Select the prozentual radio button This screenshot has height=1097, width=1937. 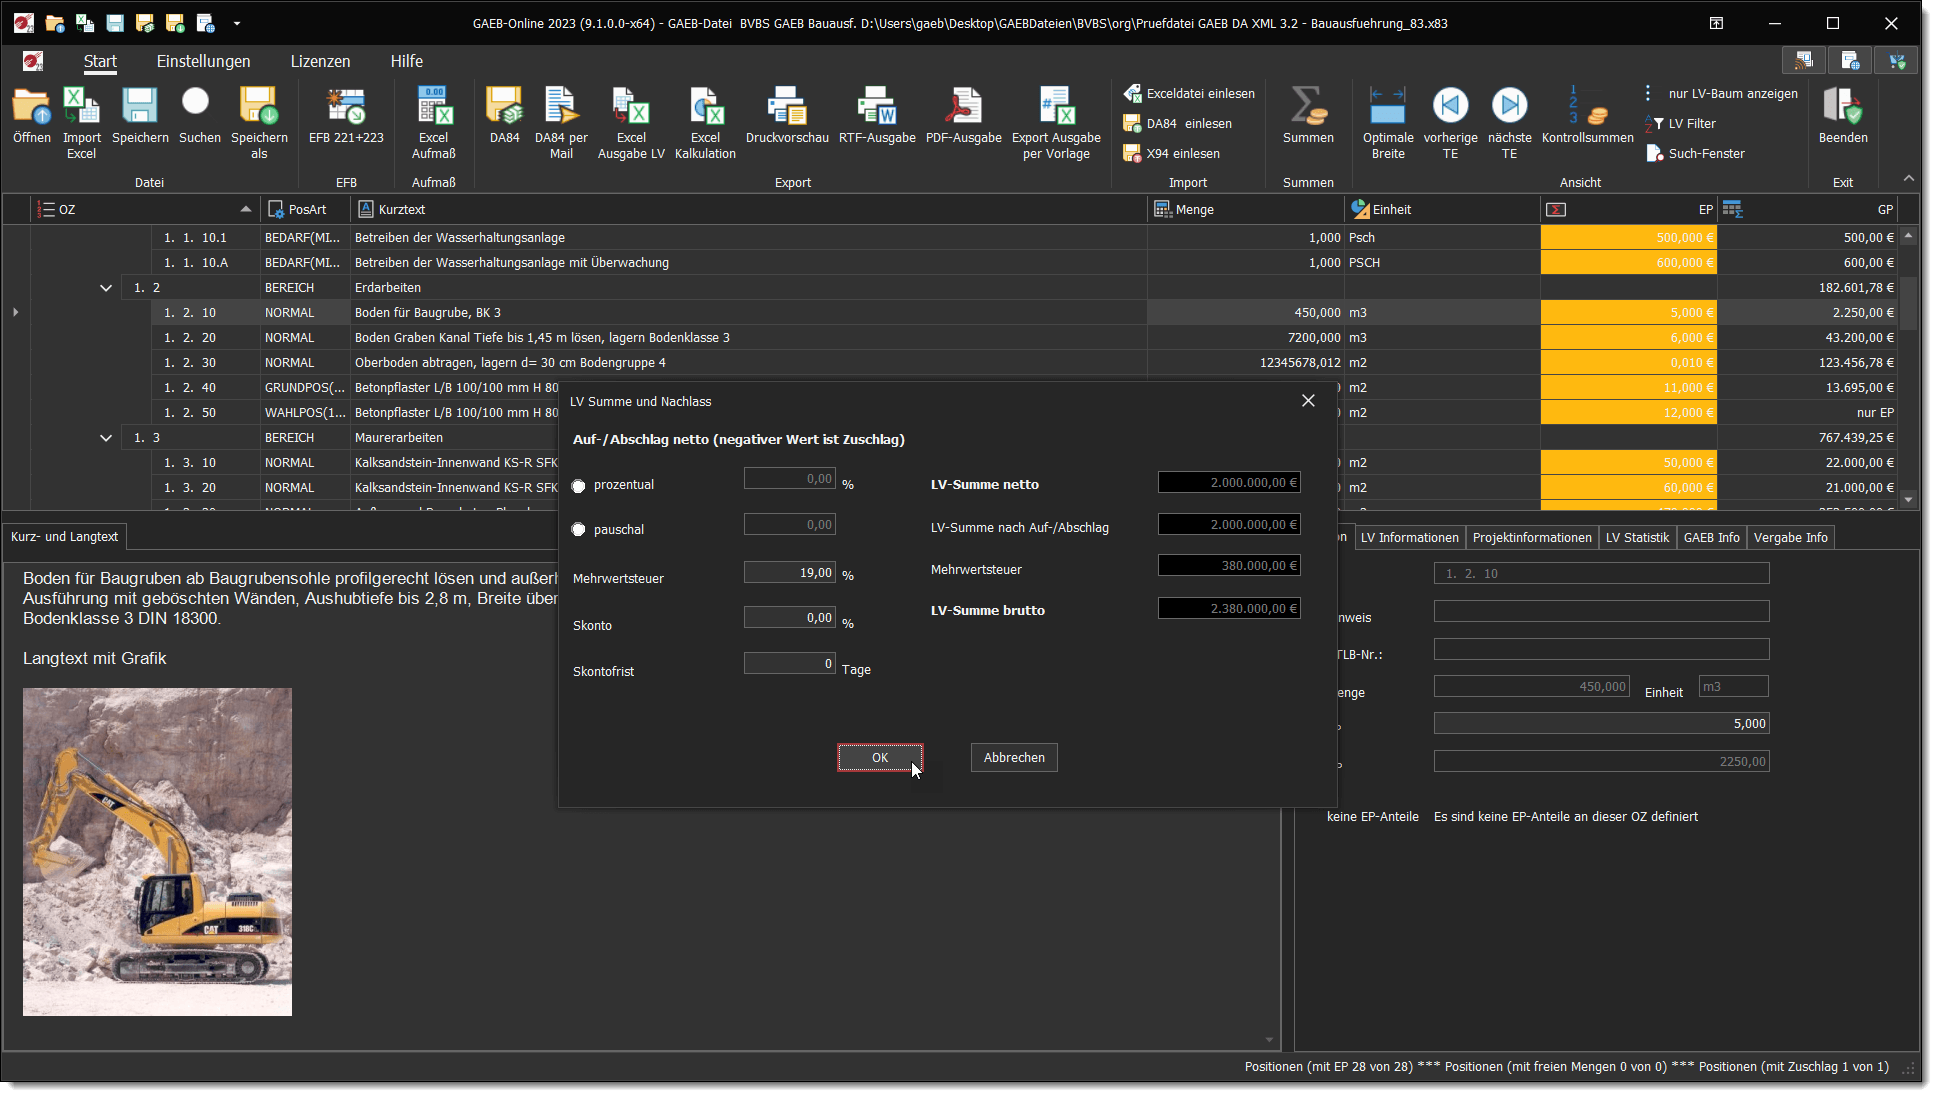(x=578, y=485)
